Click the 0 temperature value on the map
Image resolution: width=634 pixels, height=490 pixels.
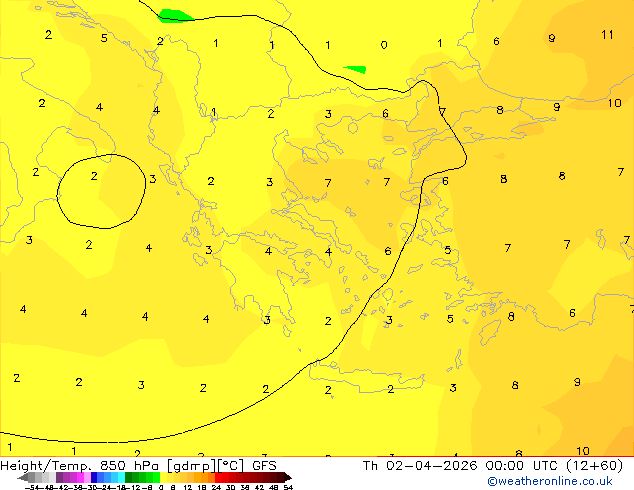coord(384,45)
